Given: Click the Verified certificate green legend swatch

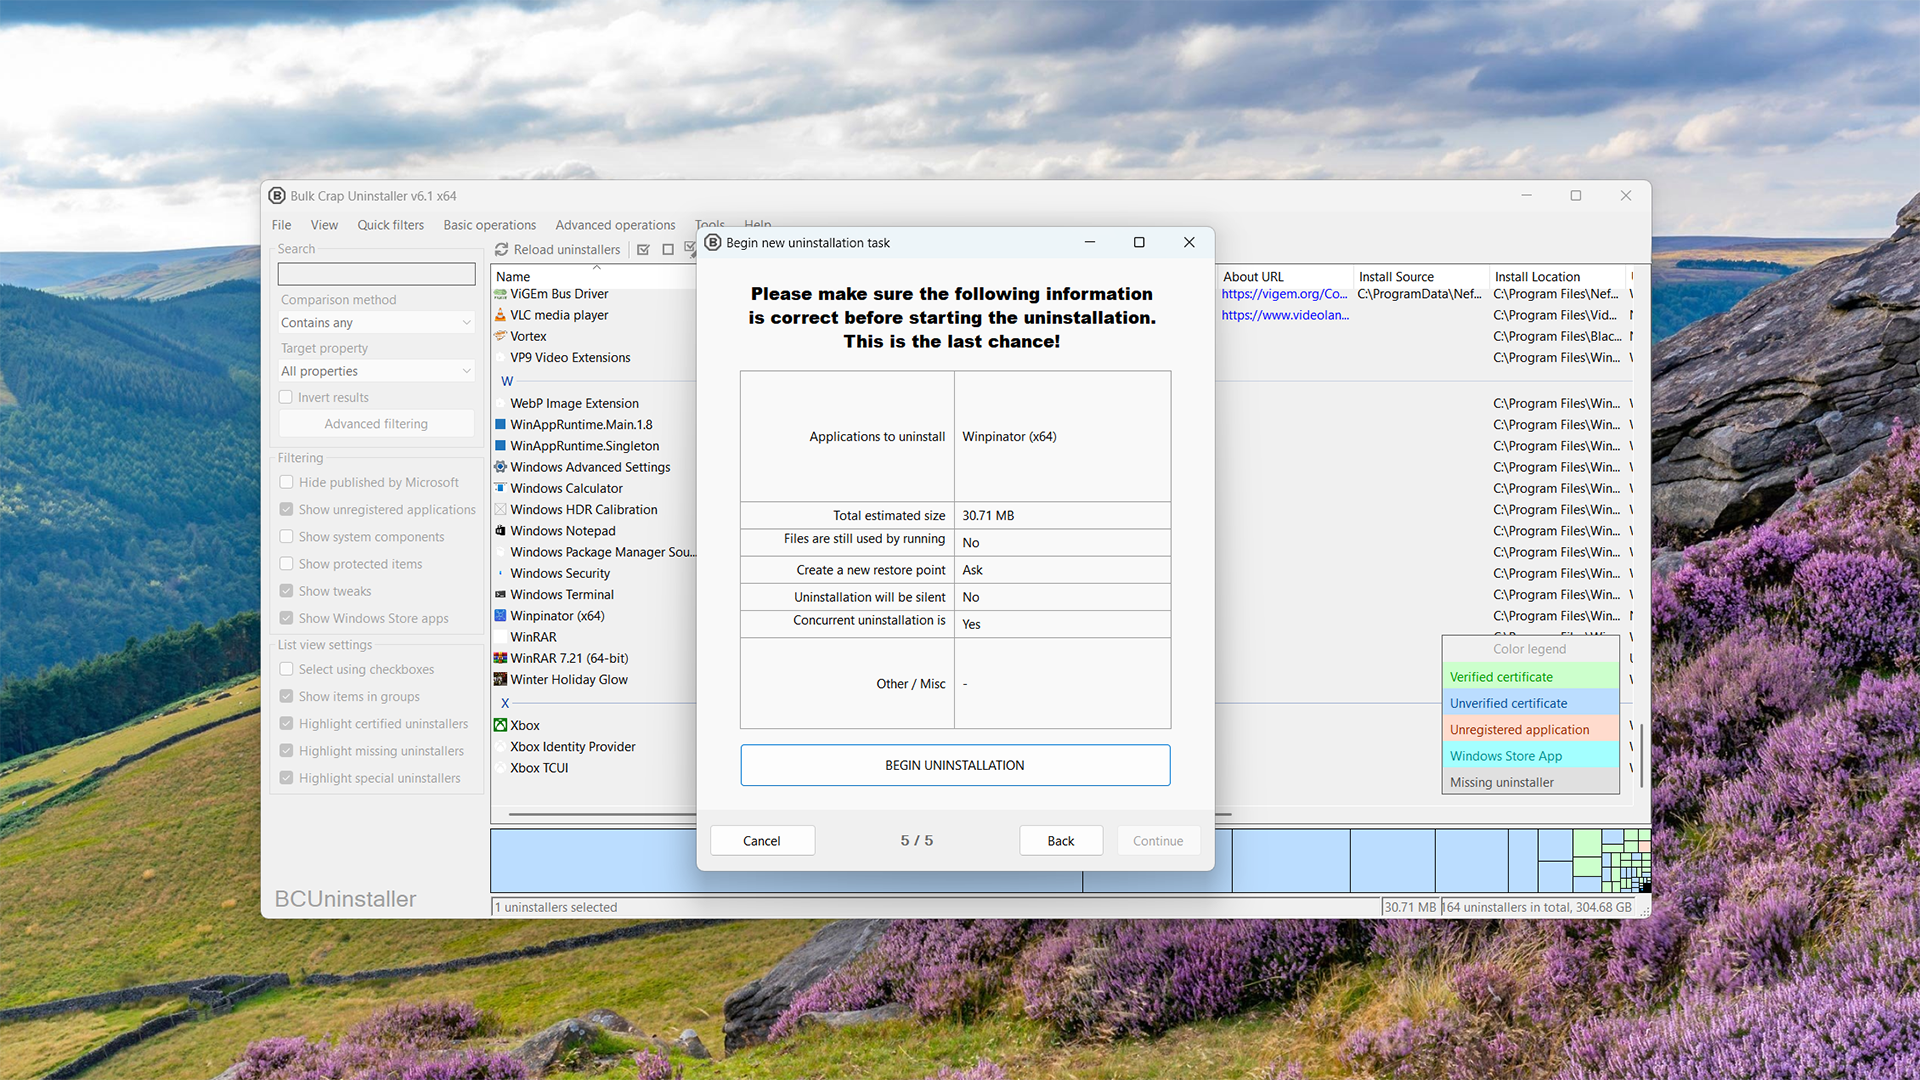Looking at the screenshot, I should (1530, 677).
